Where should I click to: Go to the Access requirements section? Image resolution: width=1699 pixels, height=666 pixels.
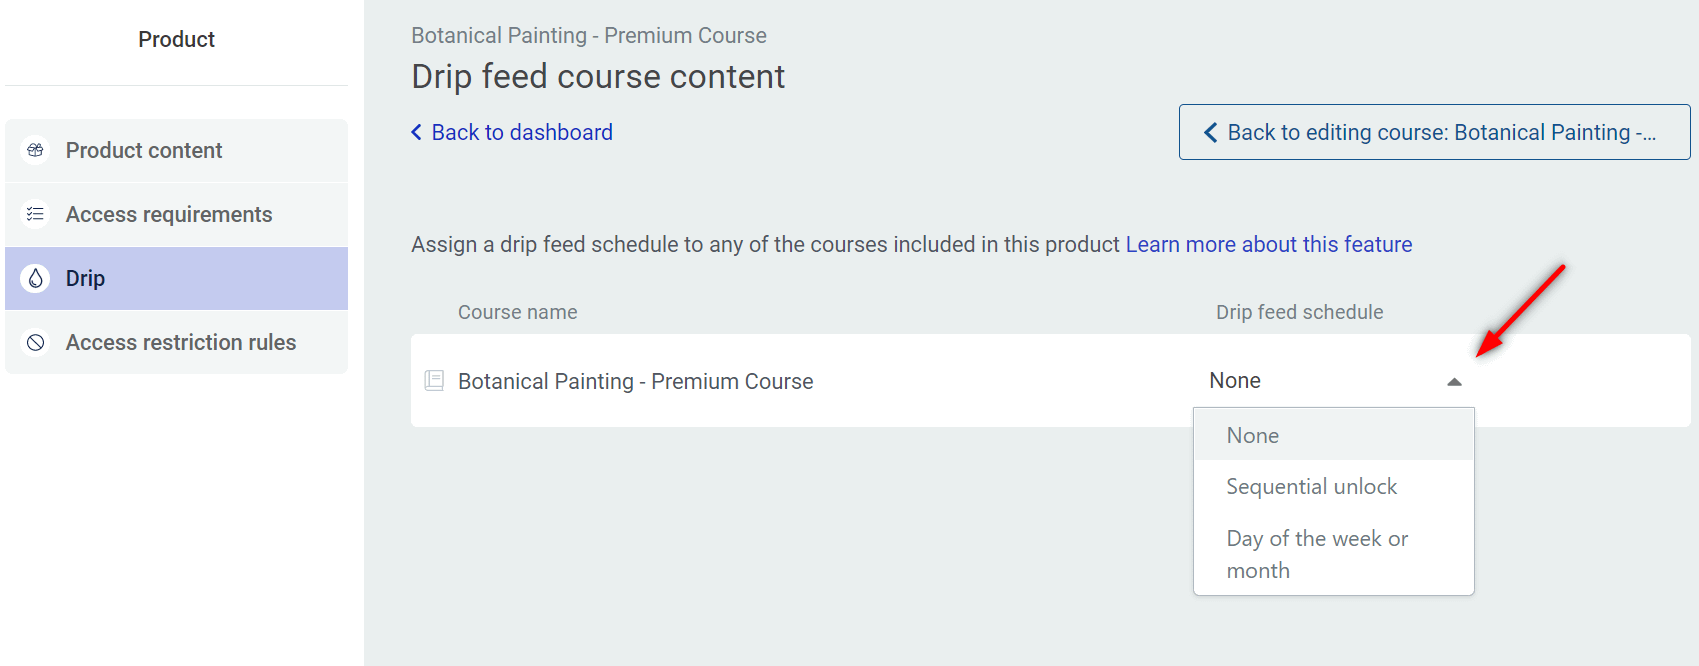tap(169, 214)
